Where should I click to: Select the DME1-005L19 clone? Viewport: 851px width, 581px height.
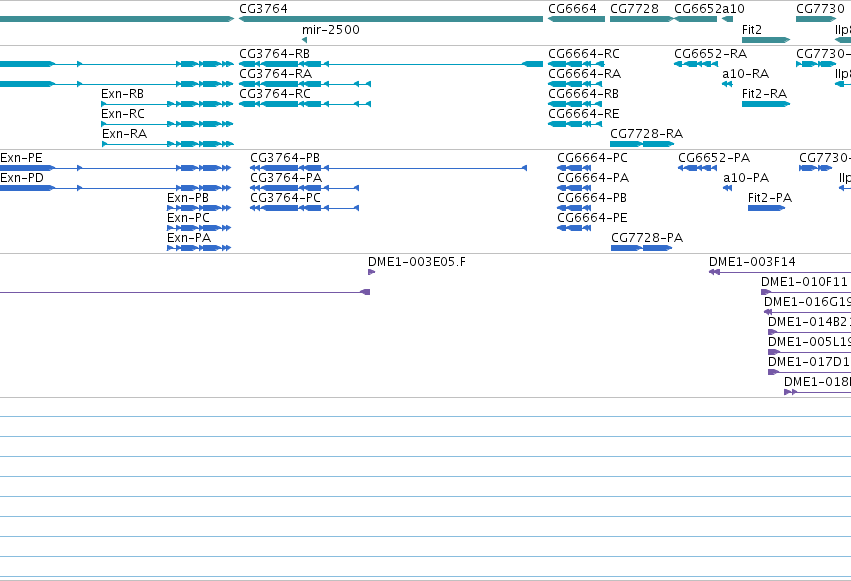click(x=809, y=353)
